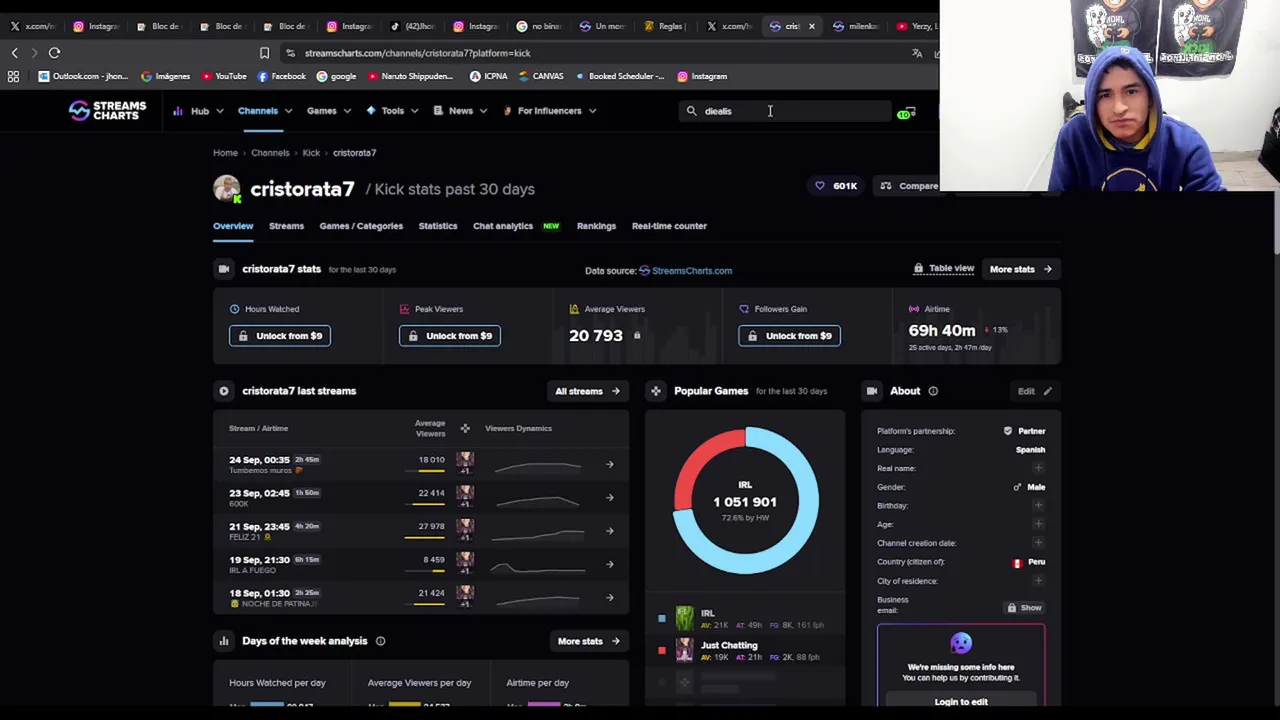1280x720 pixels.
Task: Open the 24 Sep, 00:35 stream arrow
Action: coord(609,464)
